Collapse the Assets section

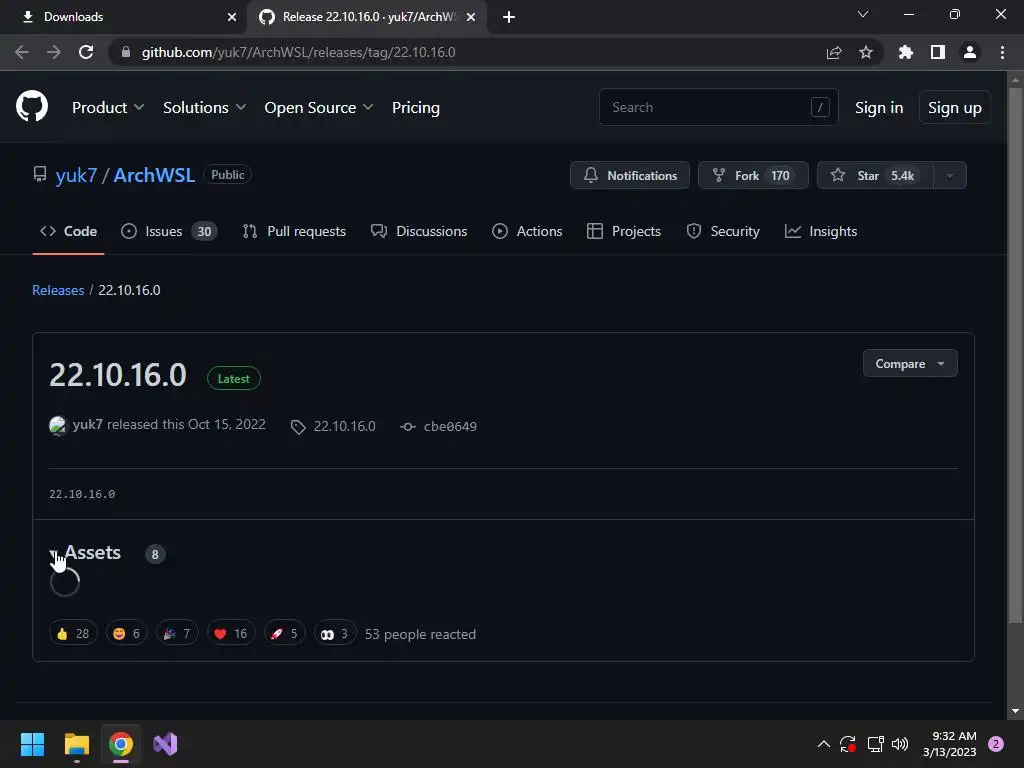tap(86, 553)
